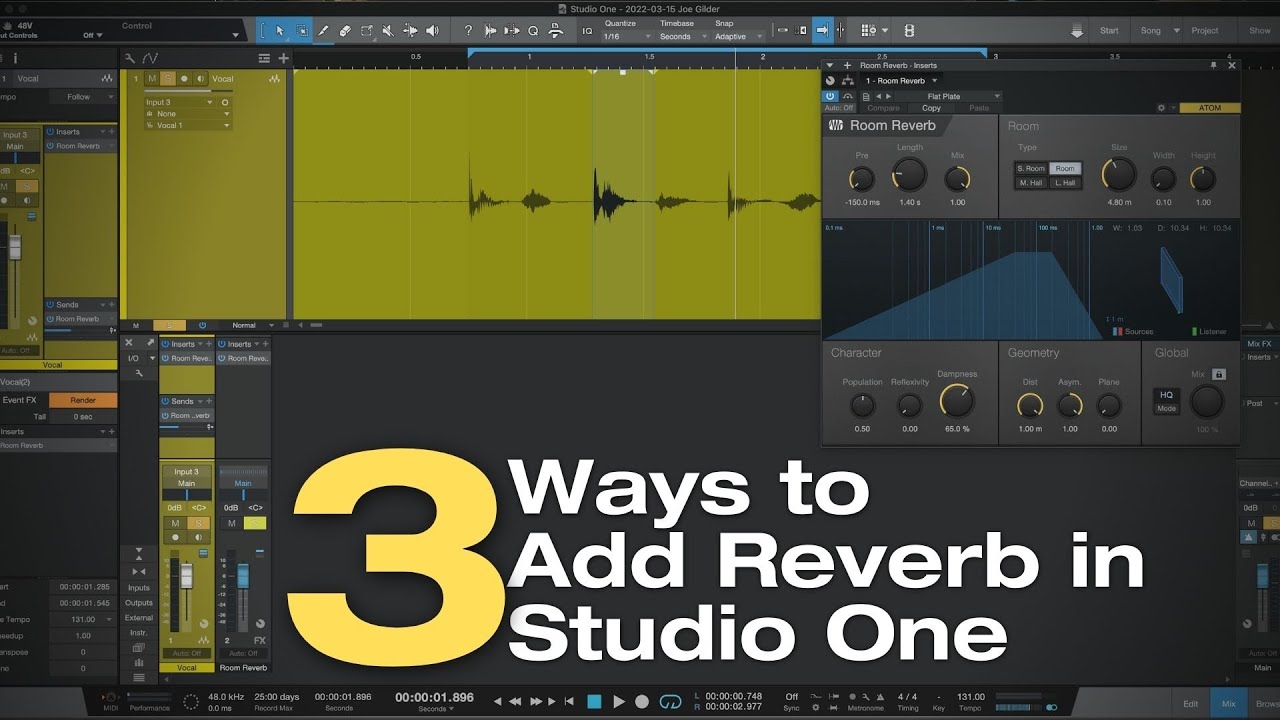Click Return to Zero transport button

tap(569, 702)
